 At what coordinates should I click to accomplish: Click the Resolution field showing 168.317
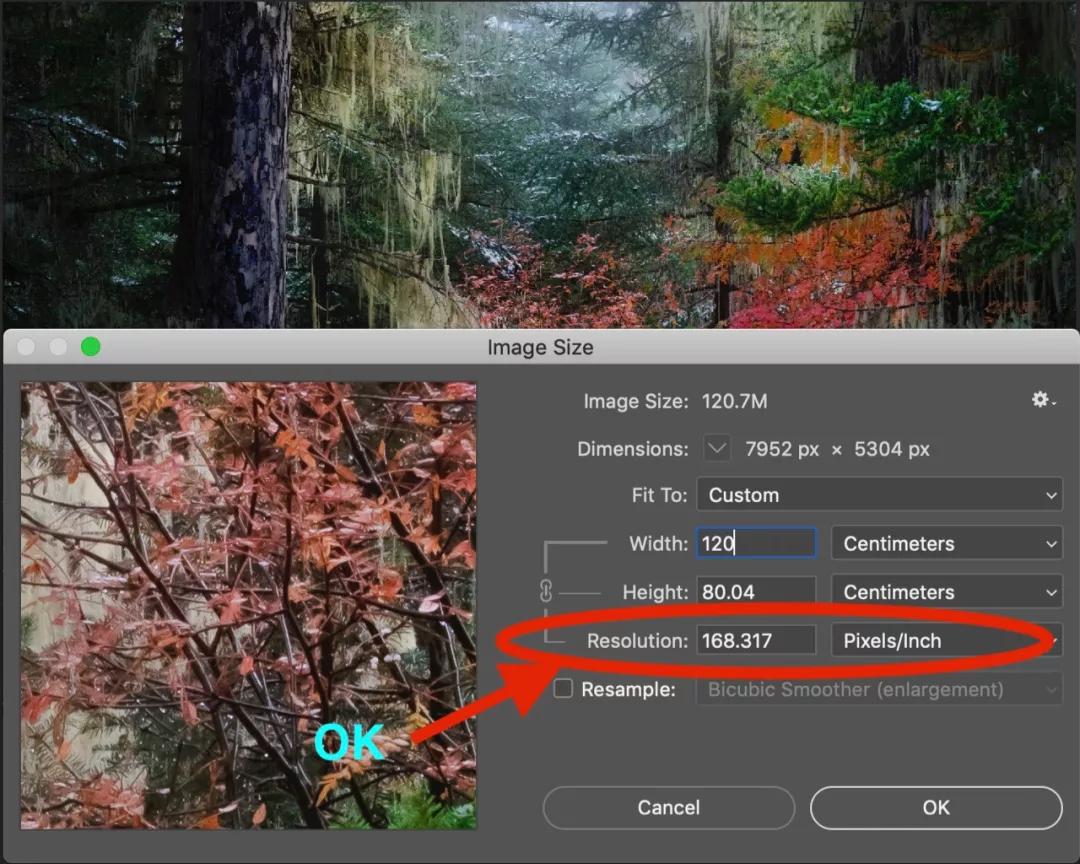point(756,641)
